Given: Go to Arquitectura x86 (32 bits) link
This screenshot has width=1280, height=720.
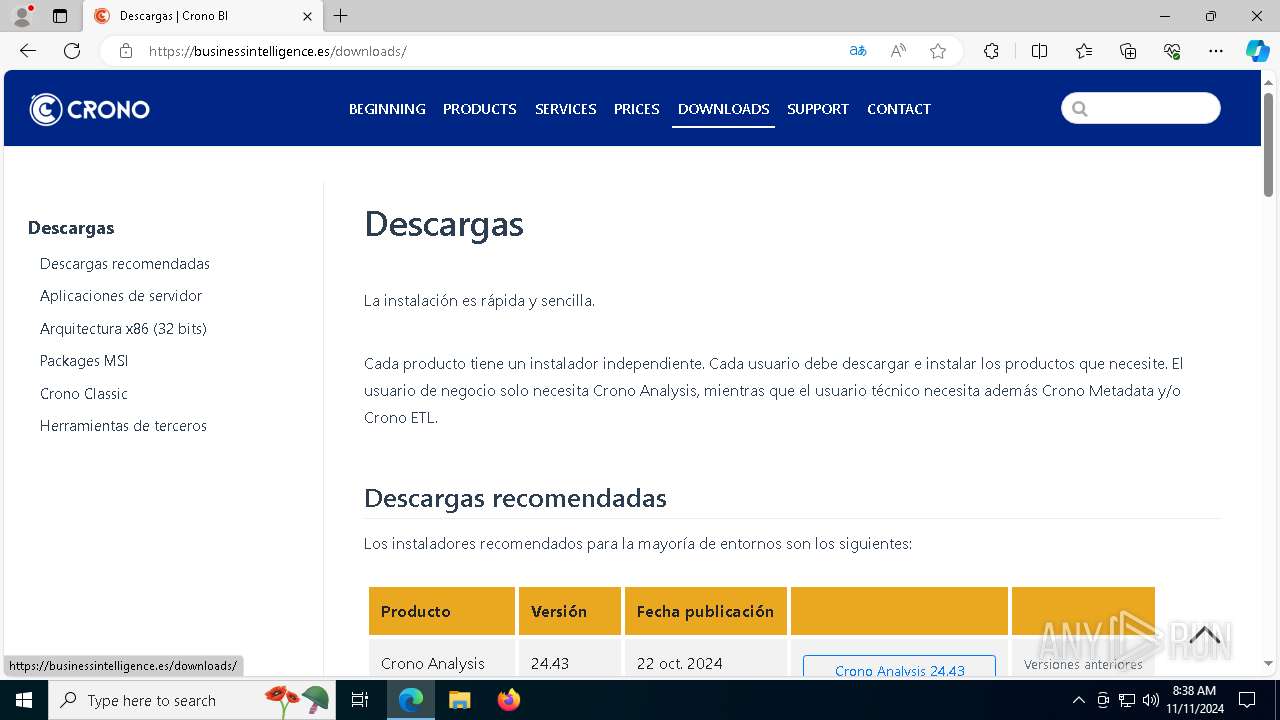Looking at the screenshot, I should click(123, 329).
